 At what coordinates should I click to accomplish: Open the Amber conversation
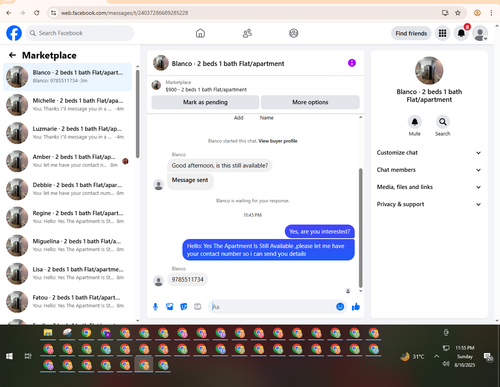click(67, 161)
